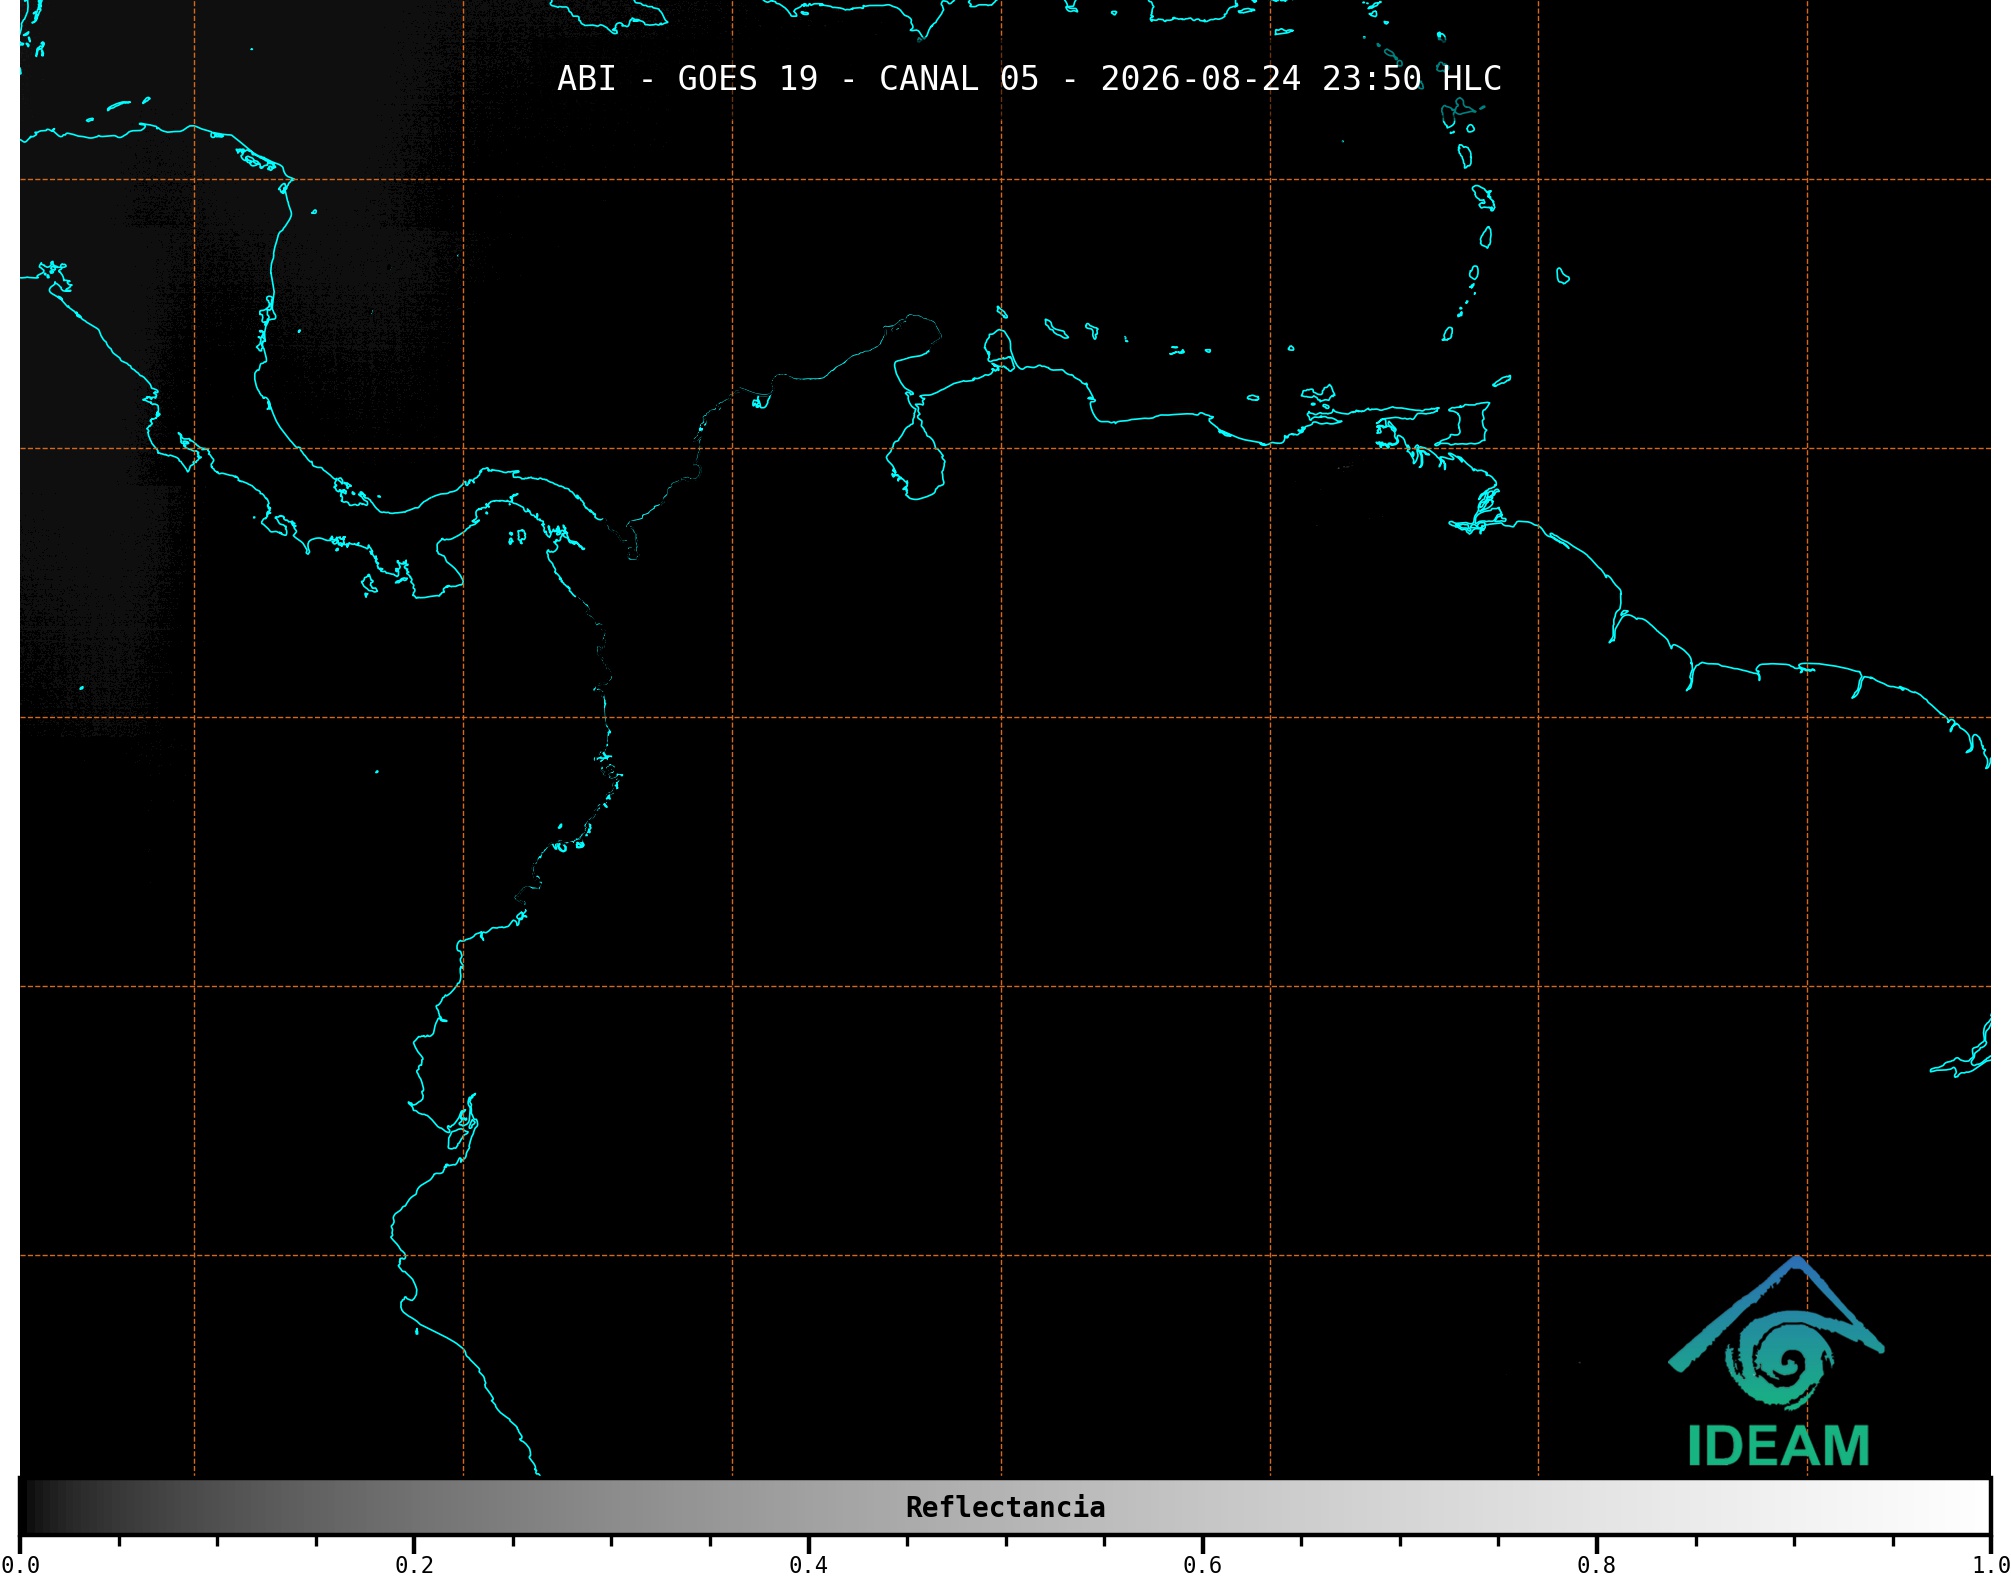This screenshot has width=2011, height=1577.
Task: Click the colorbar tick label "0.4"
Action: pyautogui.click(x=808, y=1565)
